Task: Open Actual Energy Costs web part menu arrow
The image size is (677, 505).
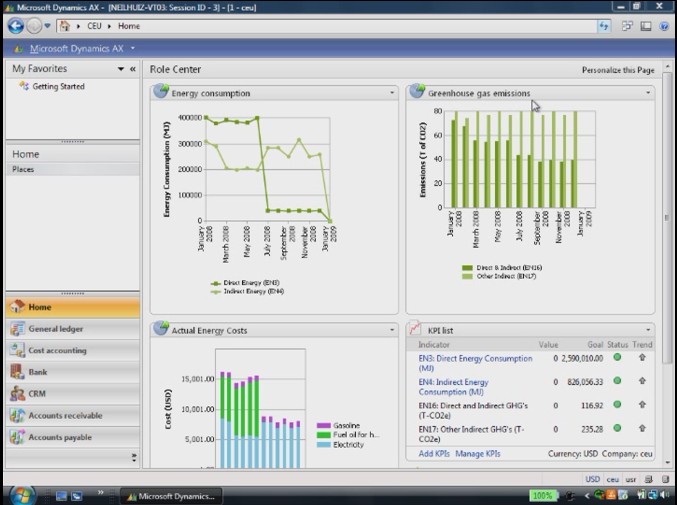Action: 392,330
